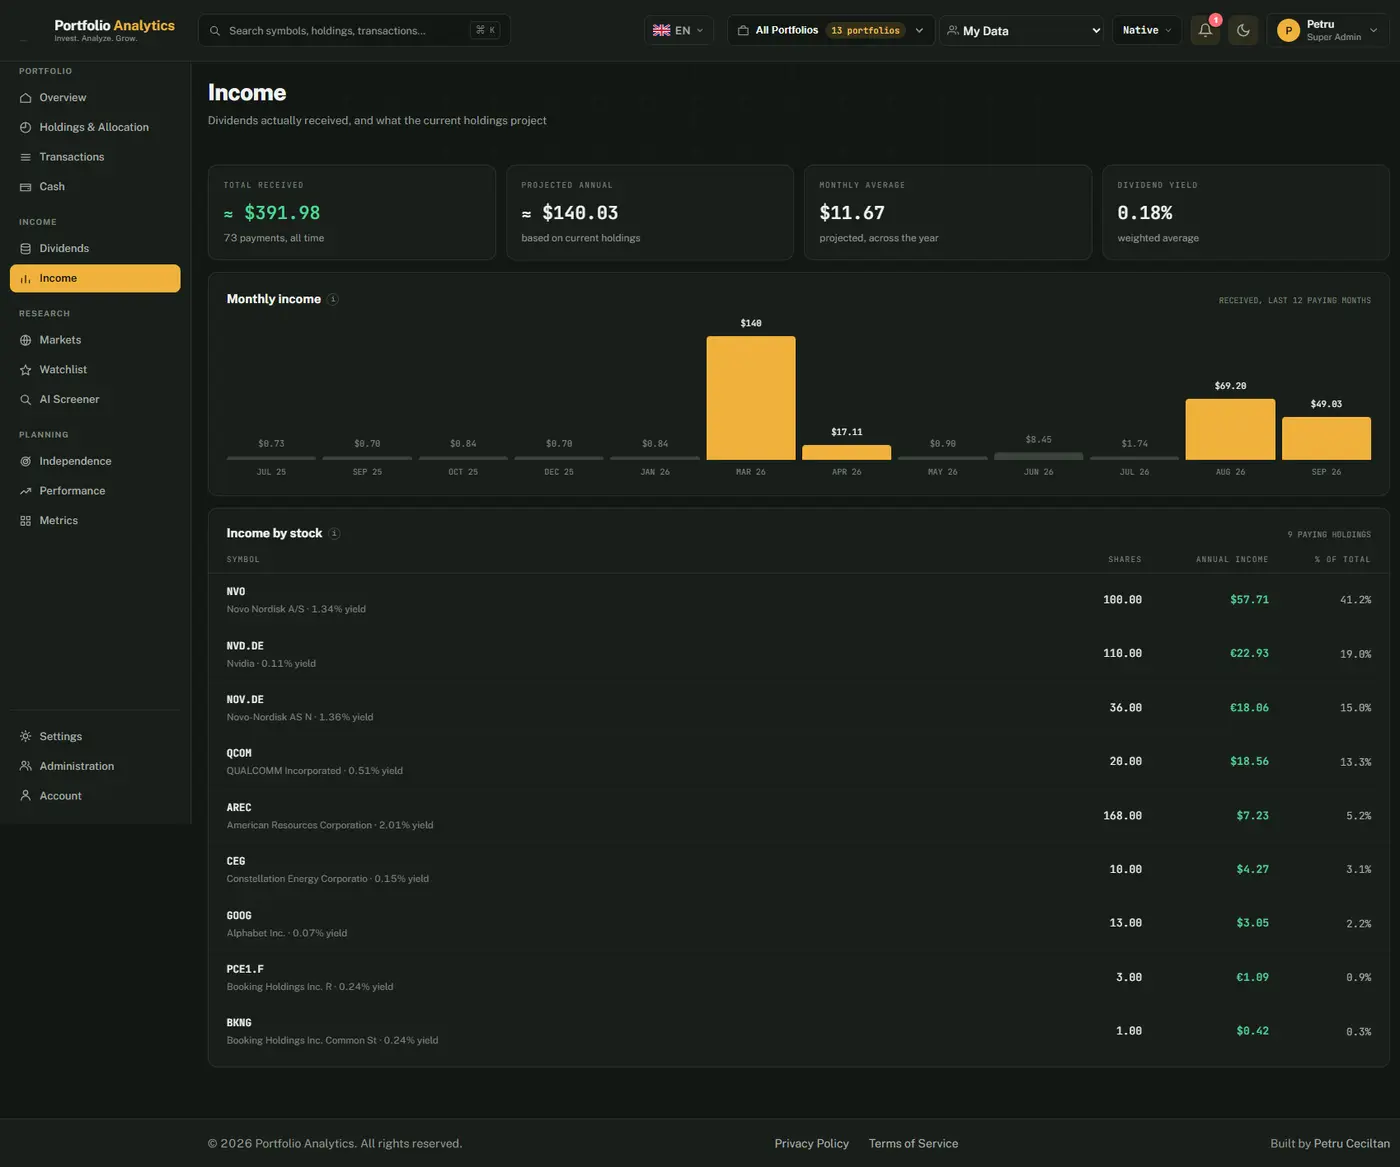This screenshot has width=1400, height=1167.
Task: Click the Settings gear icon
Action: point(26,737)
